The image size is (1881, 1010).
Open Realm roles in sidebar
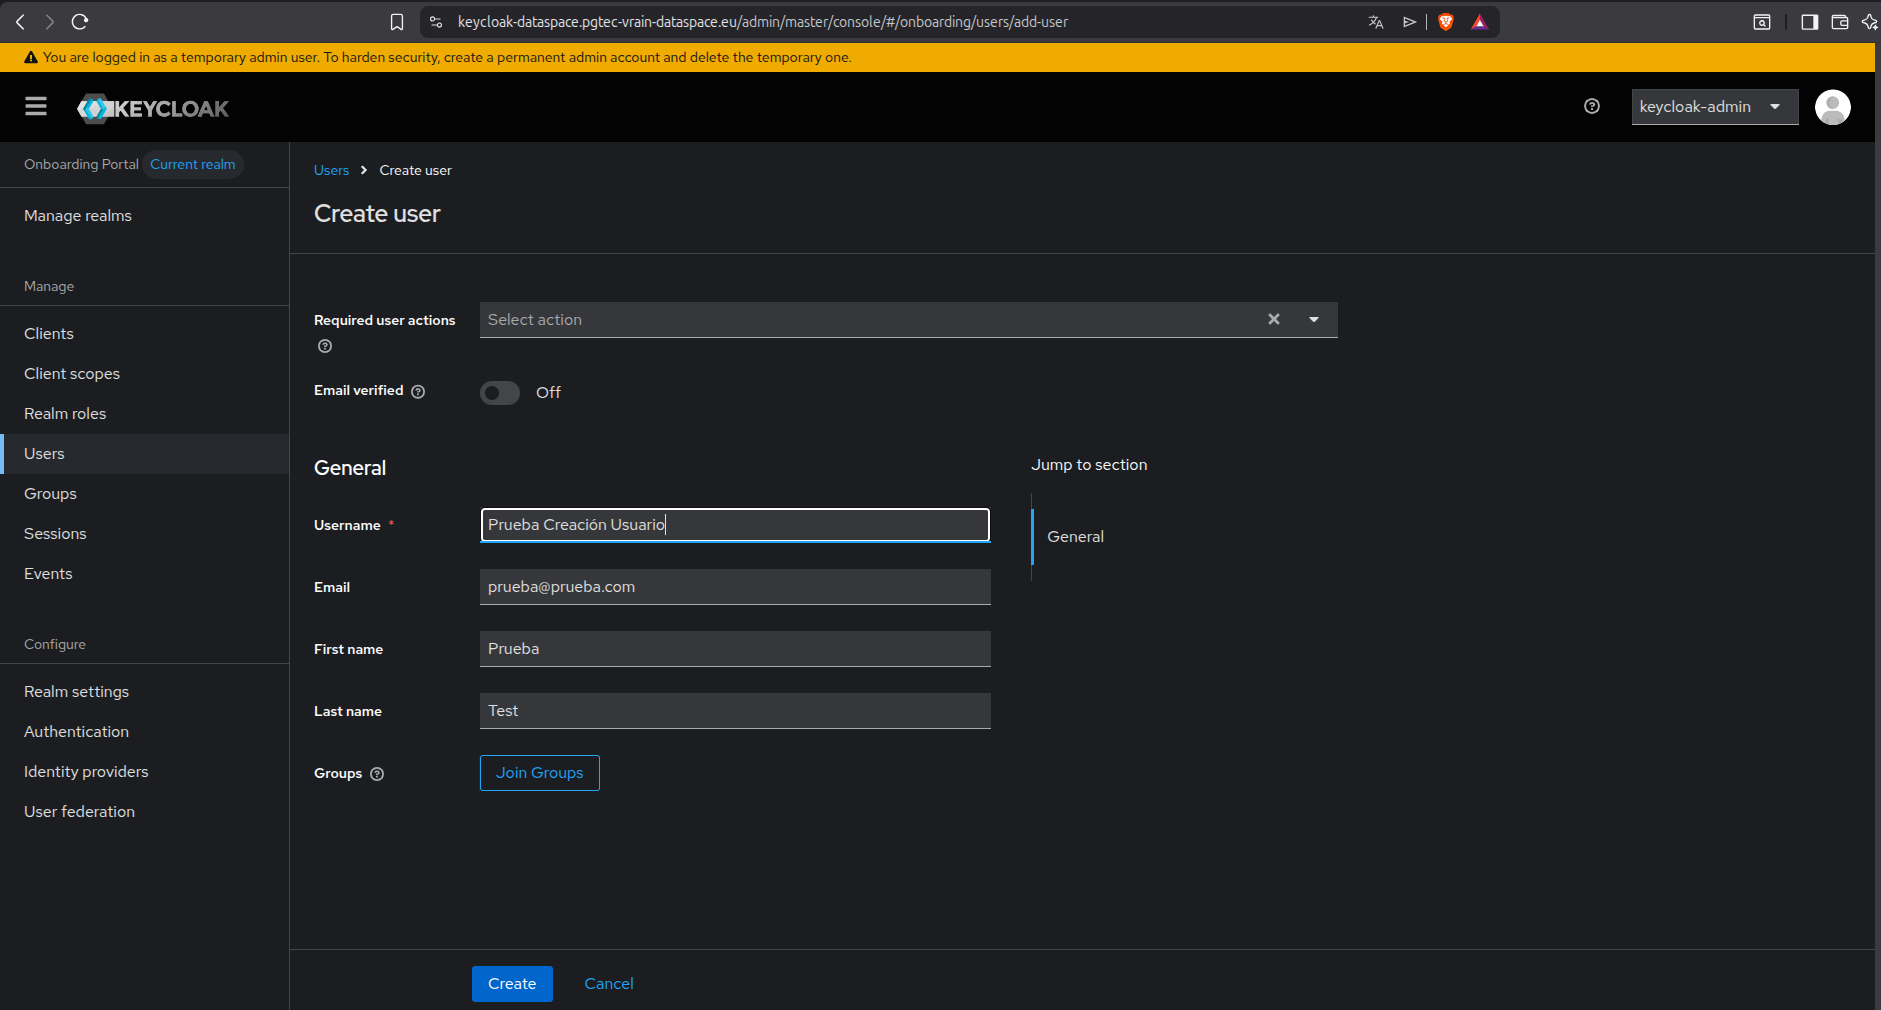[x=65, y=414]
